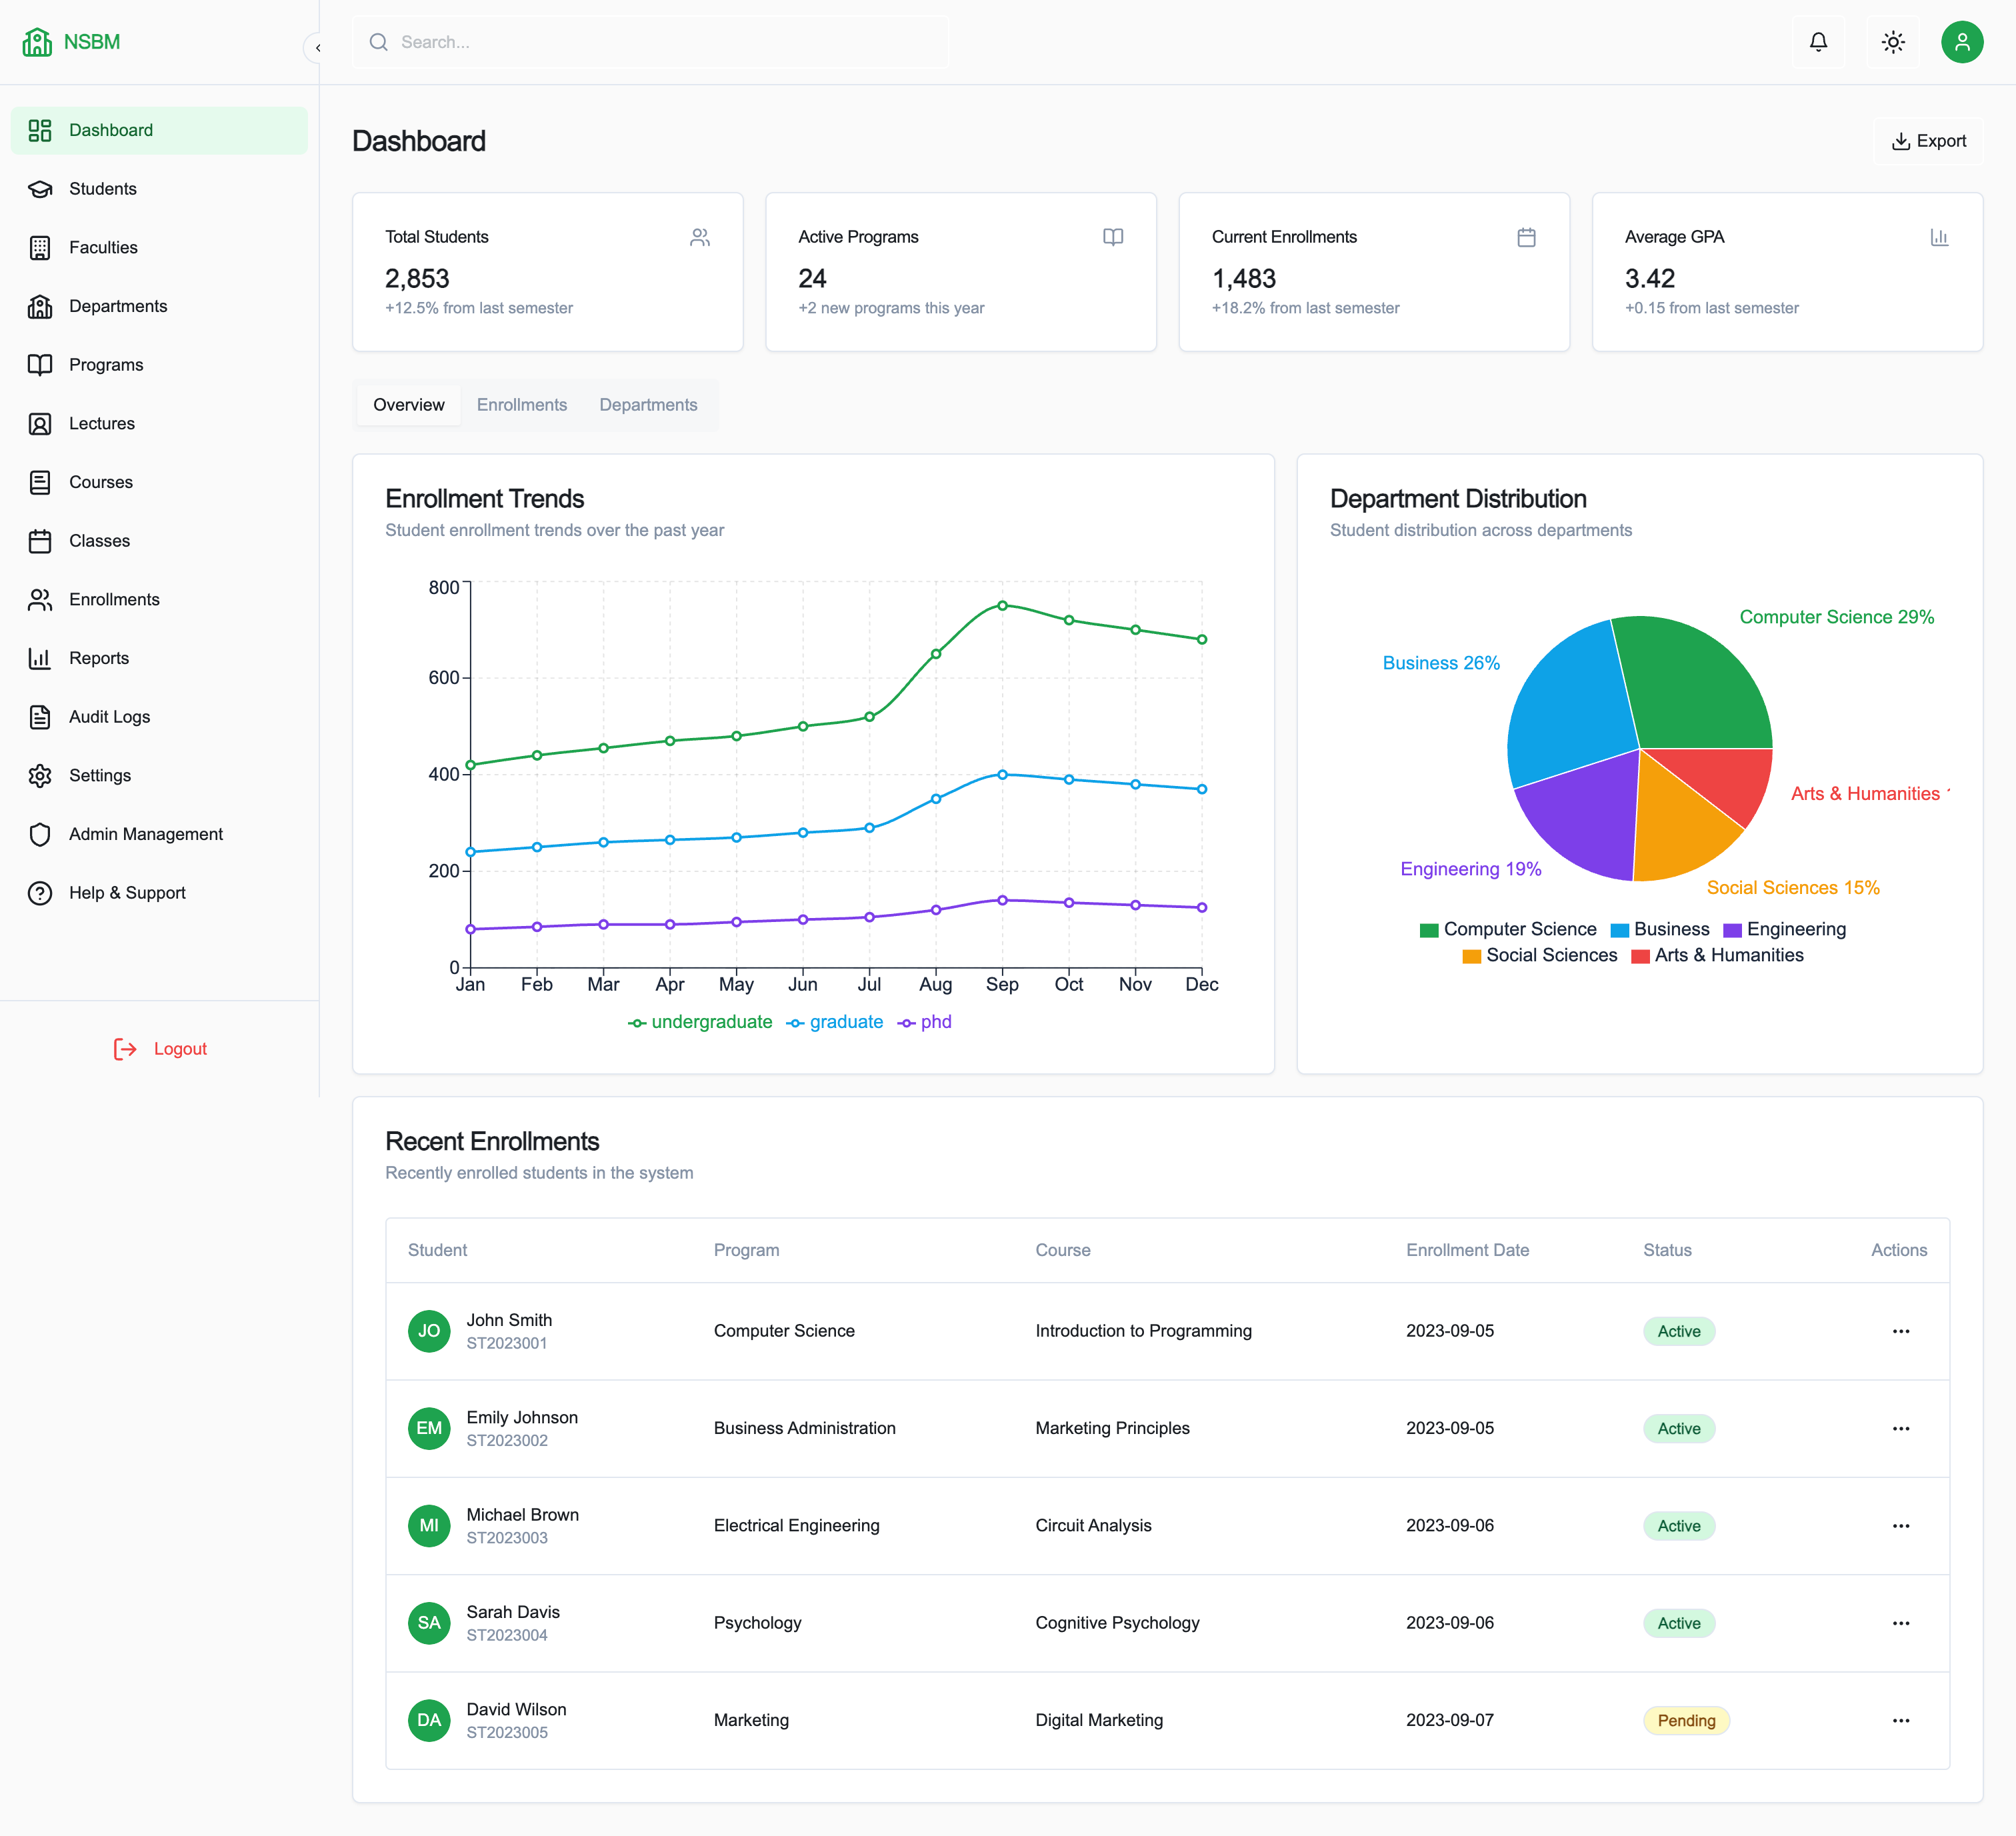Open actions menu for David Wilson's row
This screenshot has height=1836, width=2016.
point(1901,1720)
